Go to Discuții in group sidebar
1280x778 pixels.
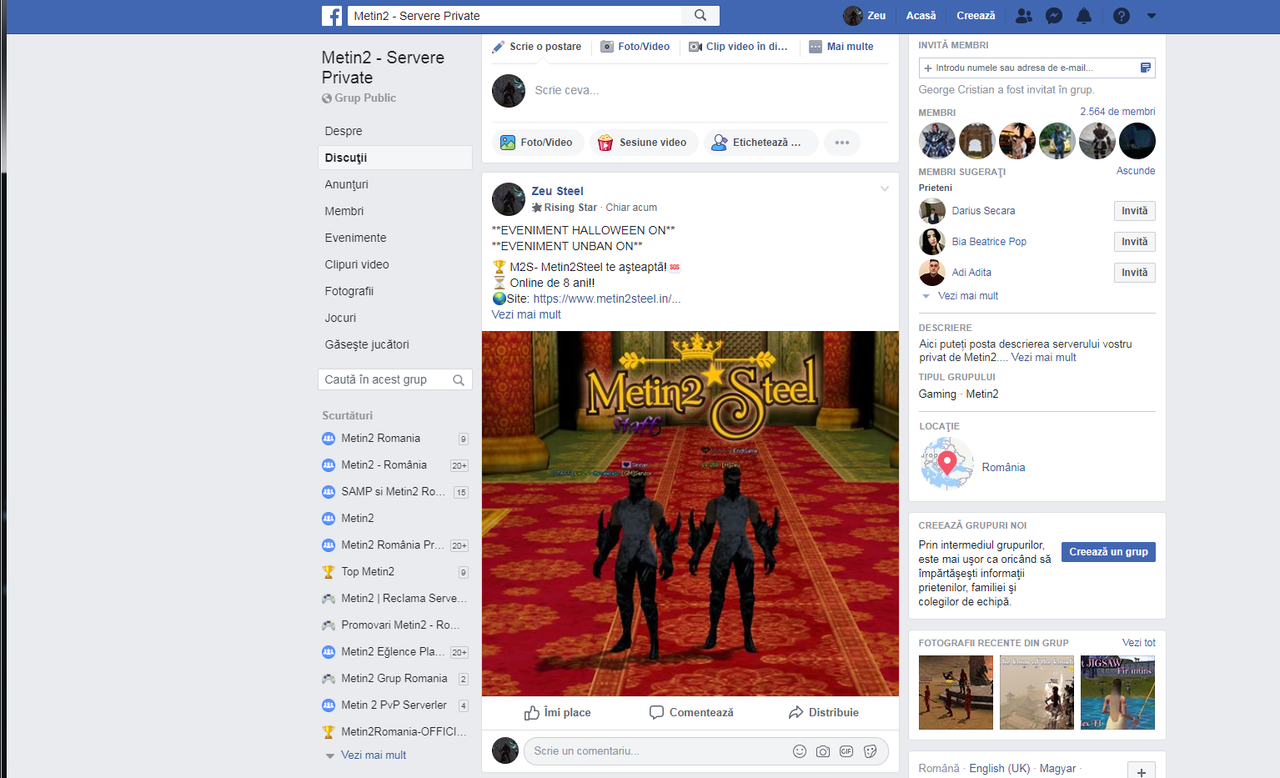(x=395, y=158)
